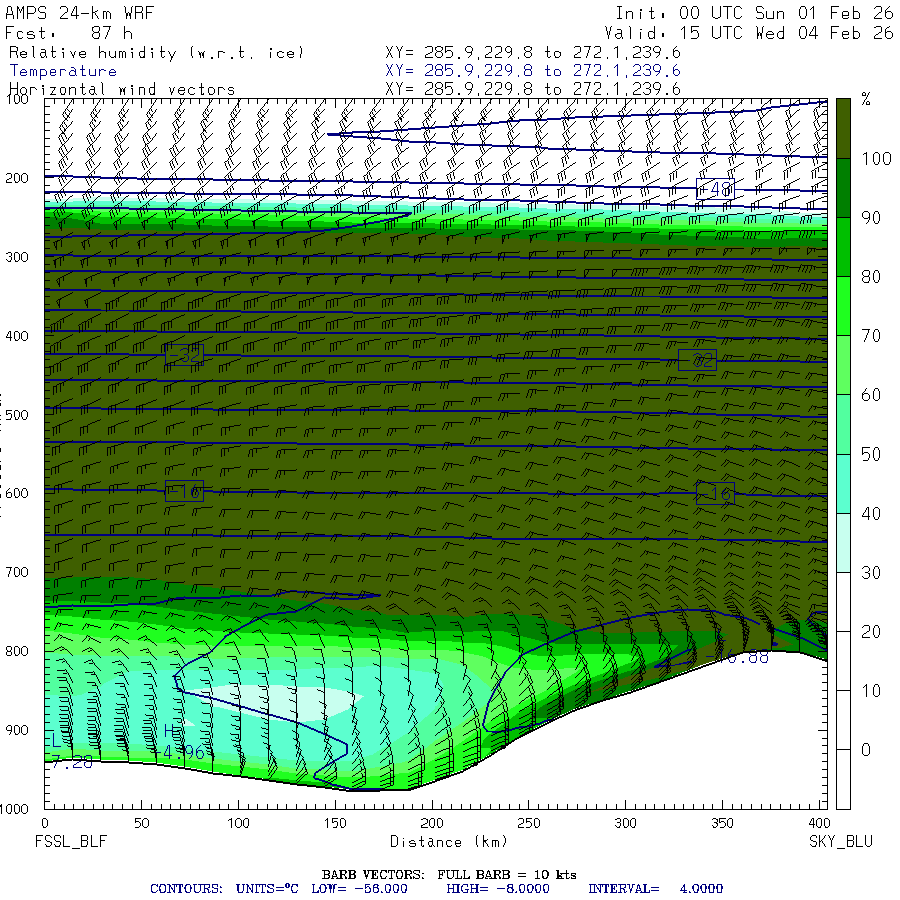The image size is (900, 900).
Task: Pick the teal-green 50–60% legend band
Action: point(843,424)
